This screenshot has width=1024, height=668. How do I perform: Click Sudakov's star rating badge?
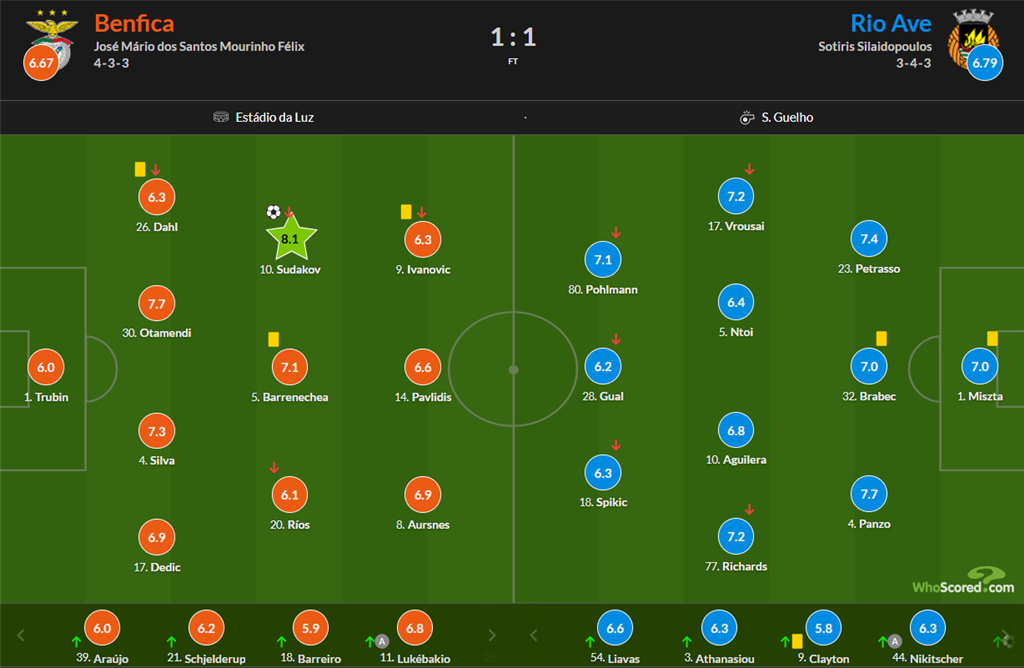click(x=291, y=240)
